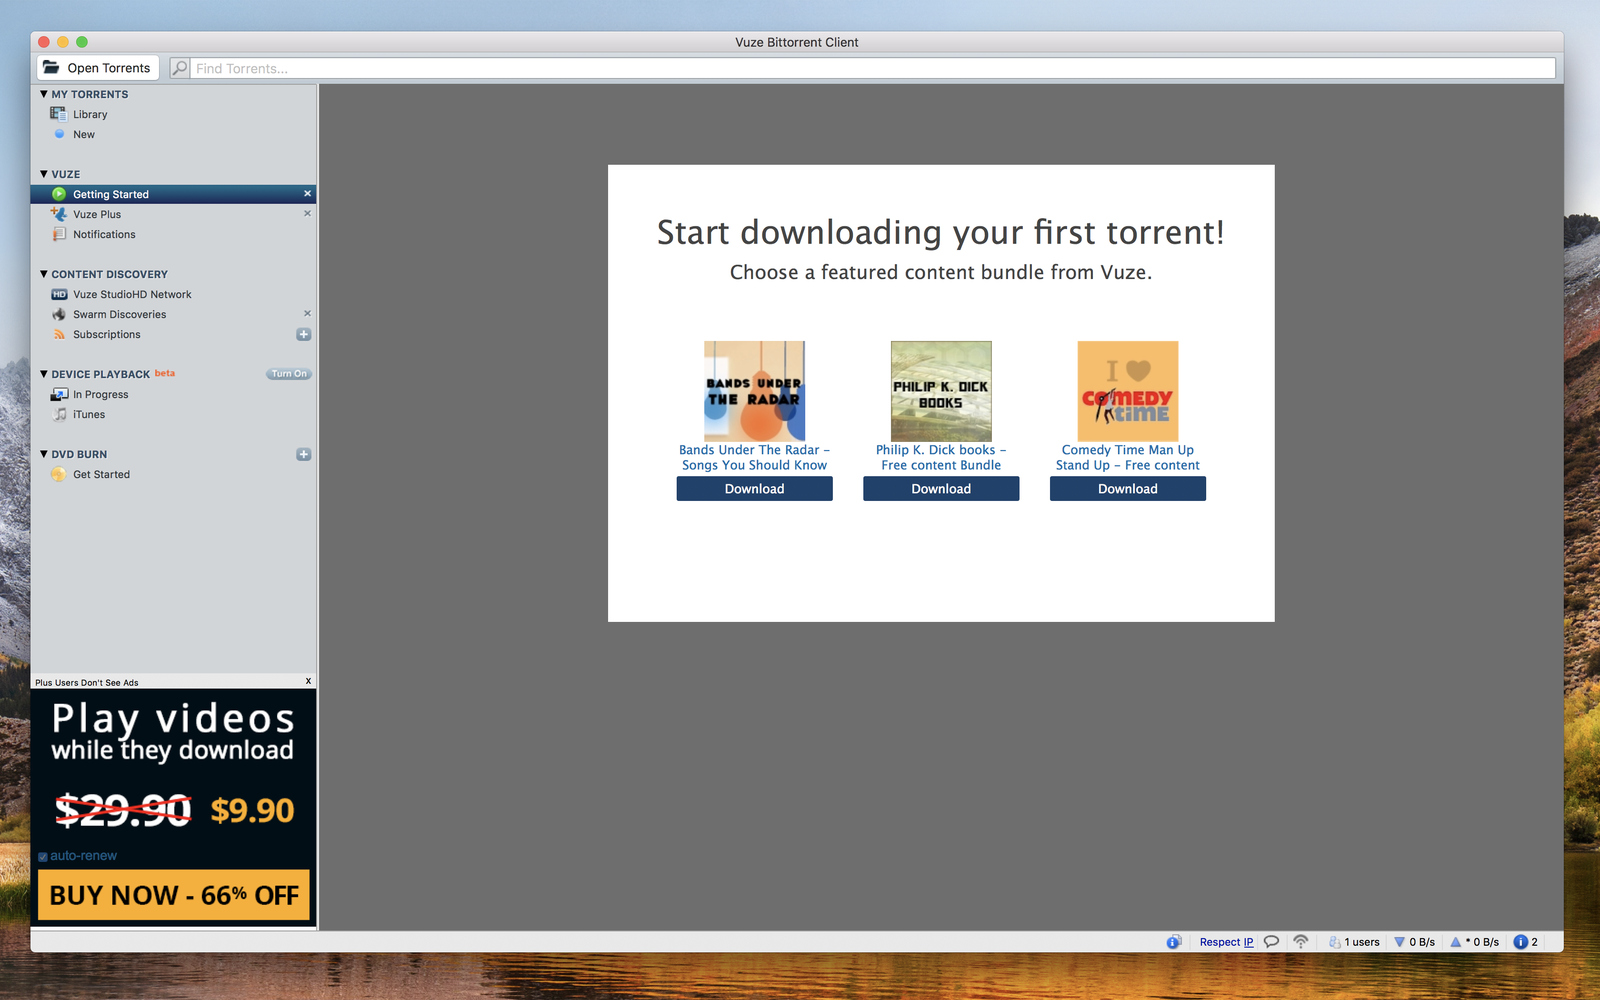Click the Find Torrents search field
This screenshot has width=1600, height=1000.
click(x=870, y=68)
